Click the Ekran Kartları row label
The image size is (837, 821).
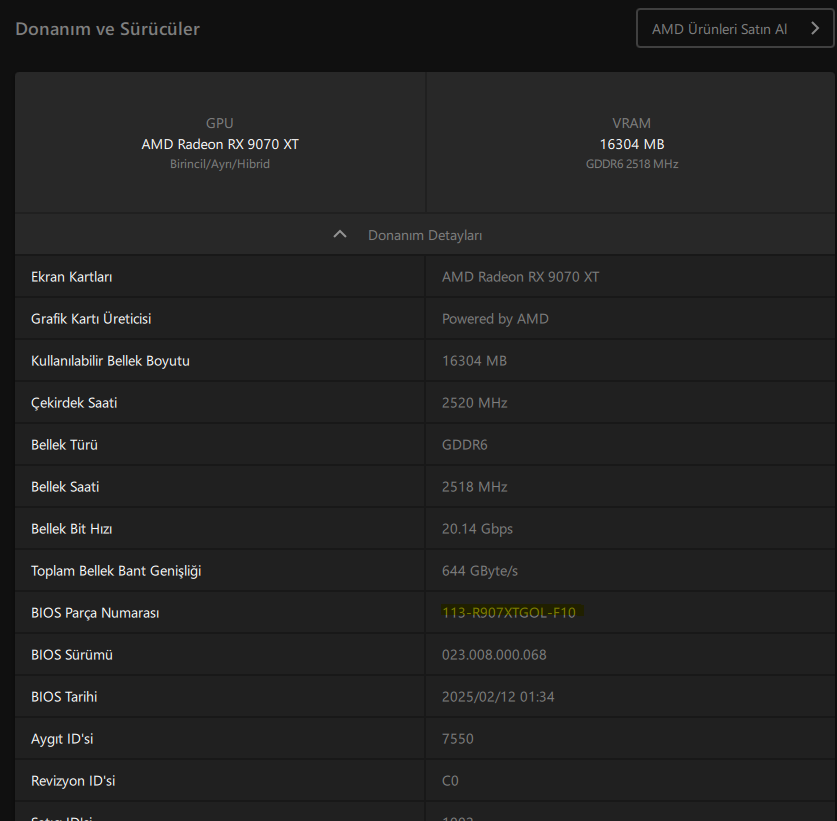click(x=72, y=277)
